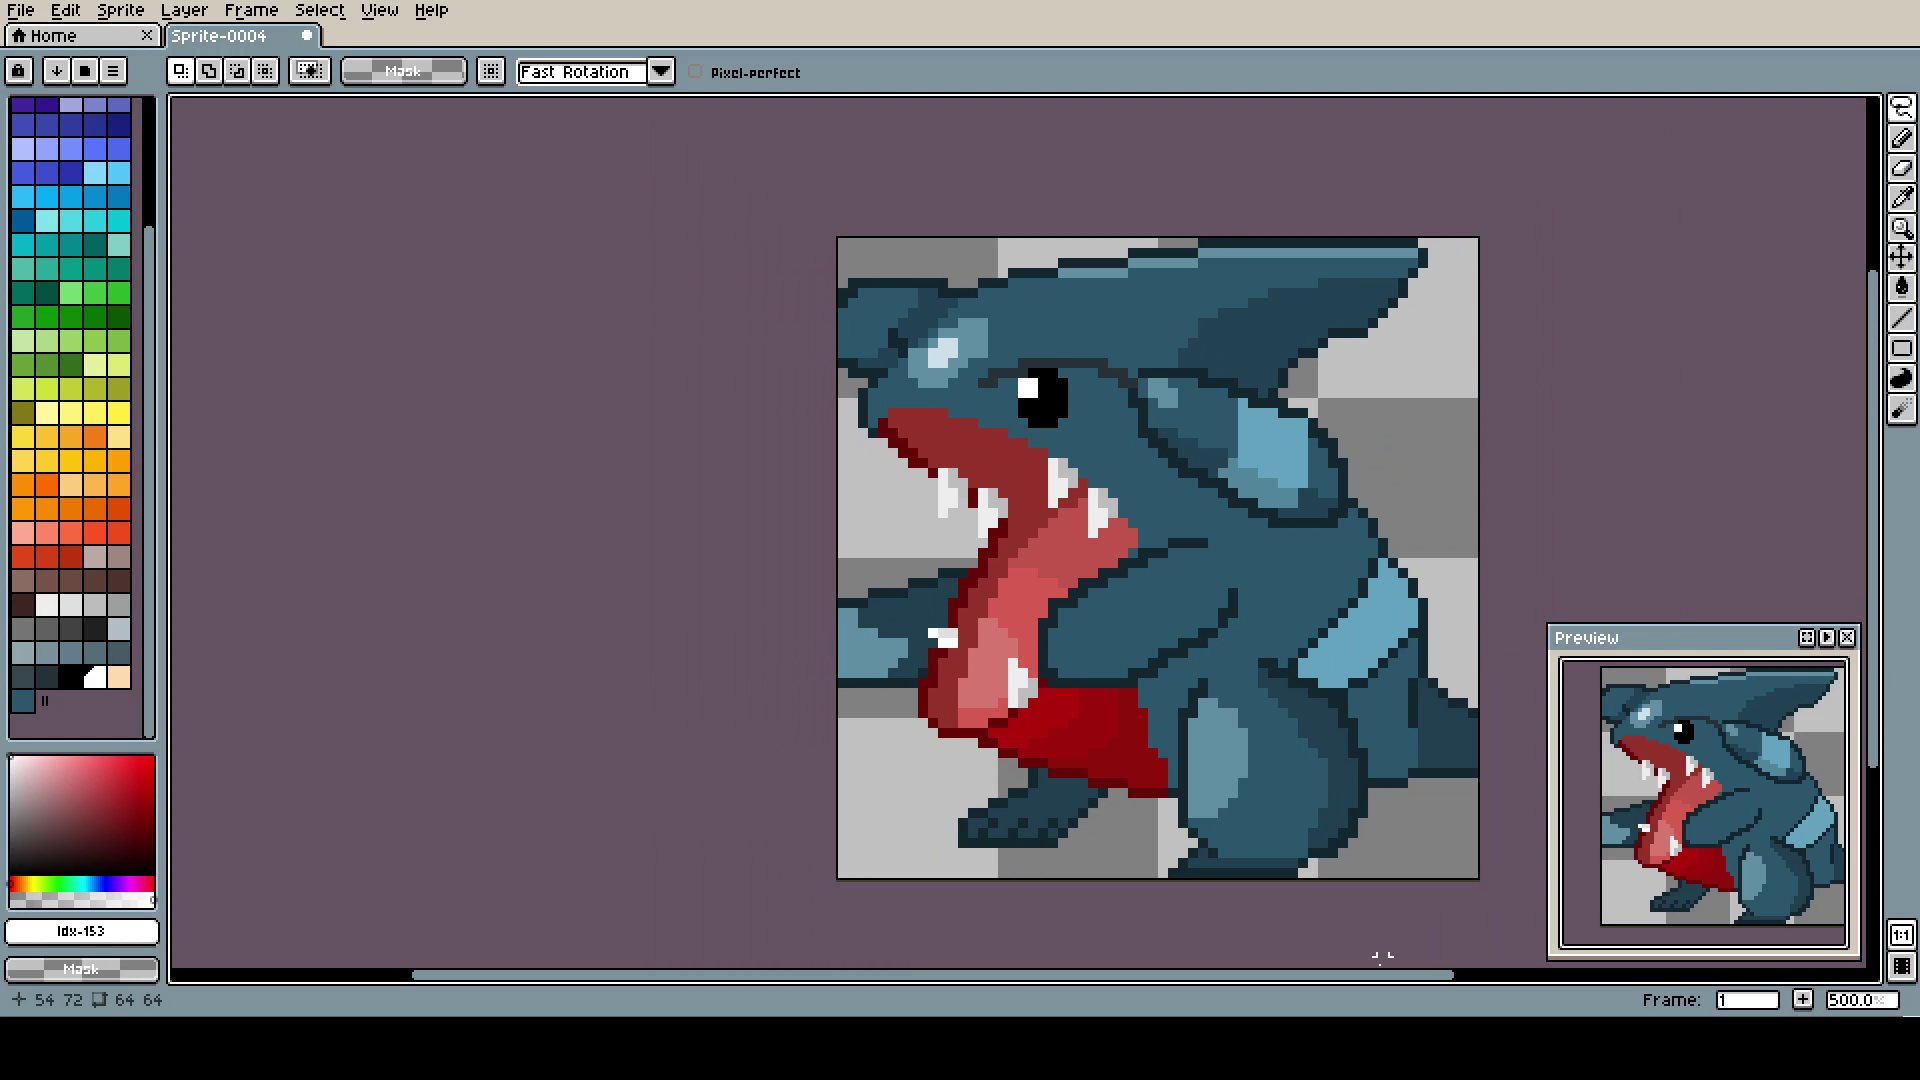Click the palette edit lock icon
Screen dimensions: 1920x1080
[18, 71]
